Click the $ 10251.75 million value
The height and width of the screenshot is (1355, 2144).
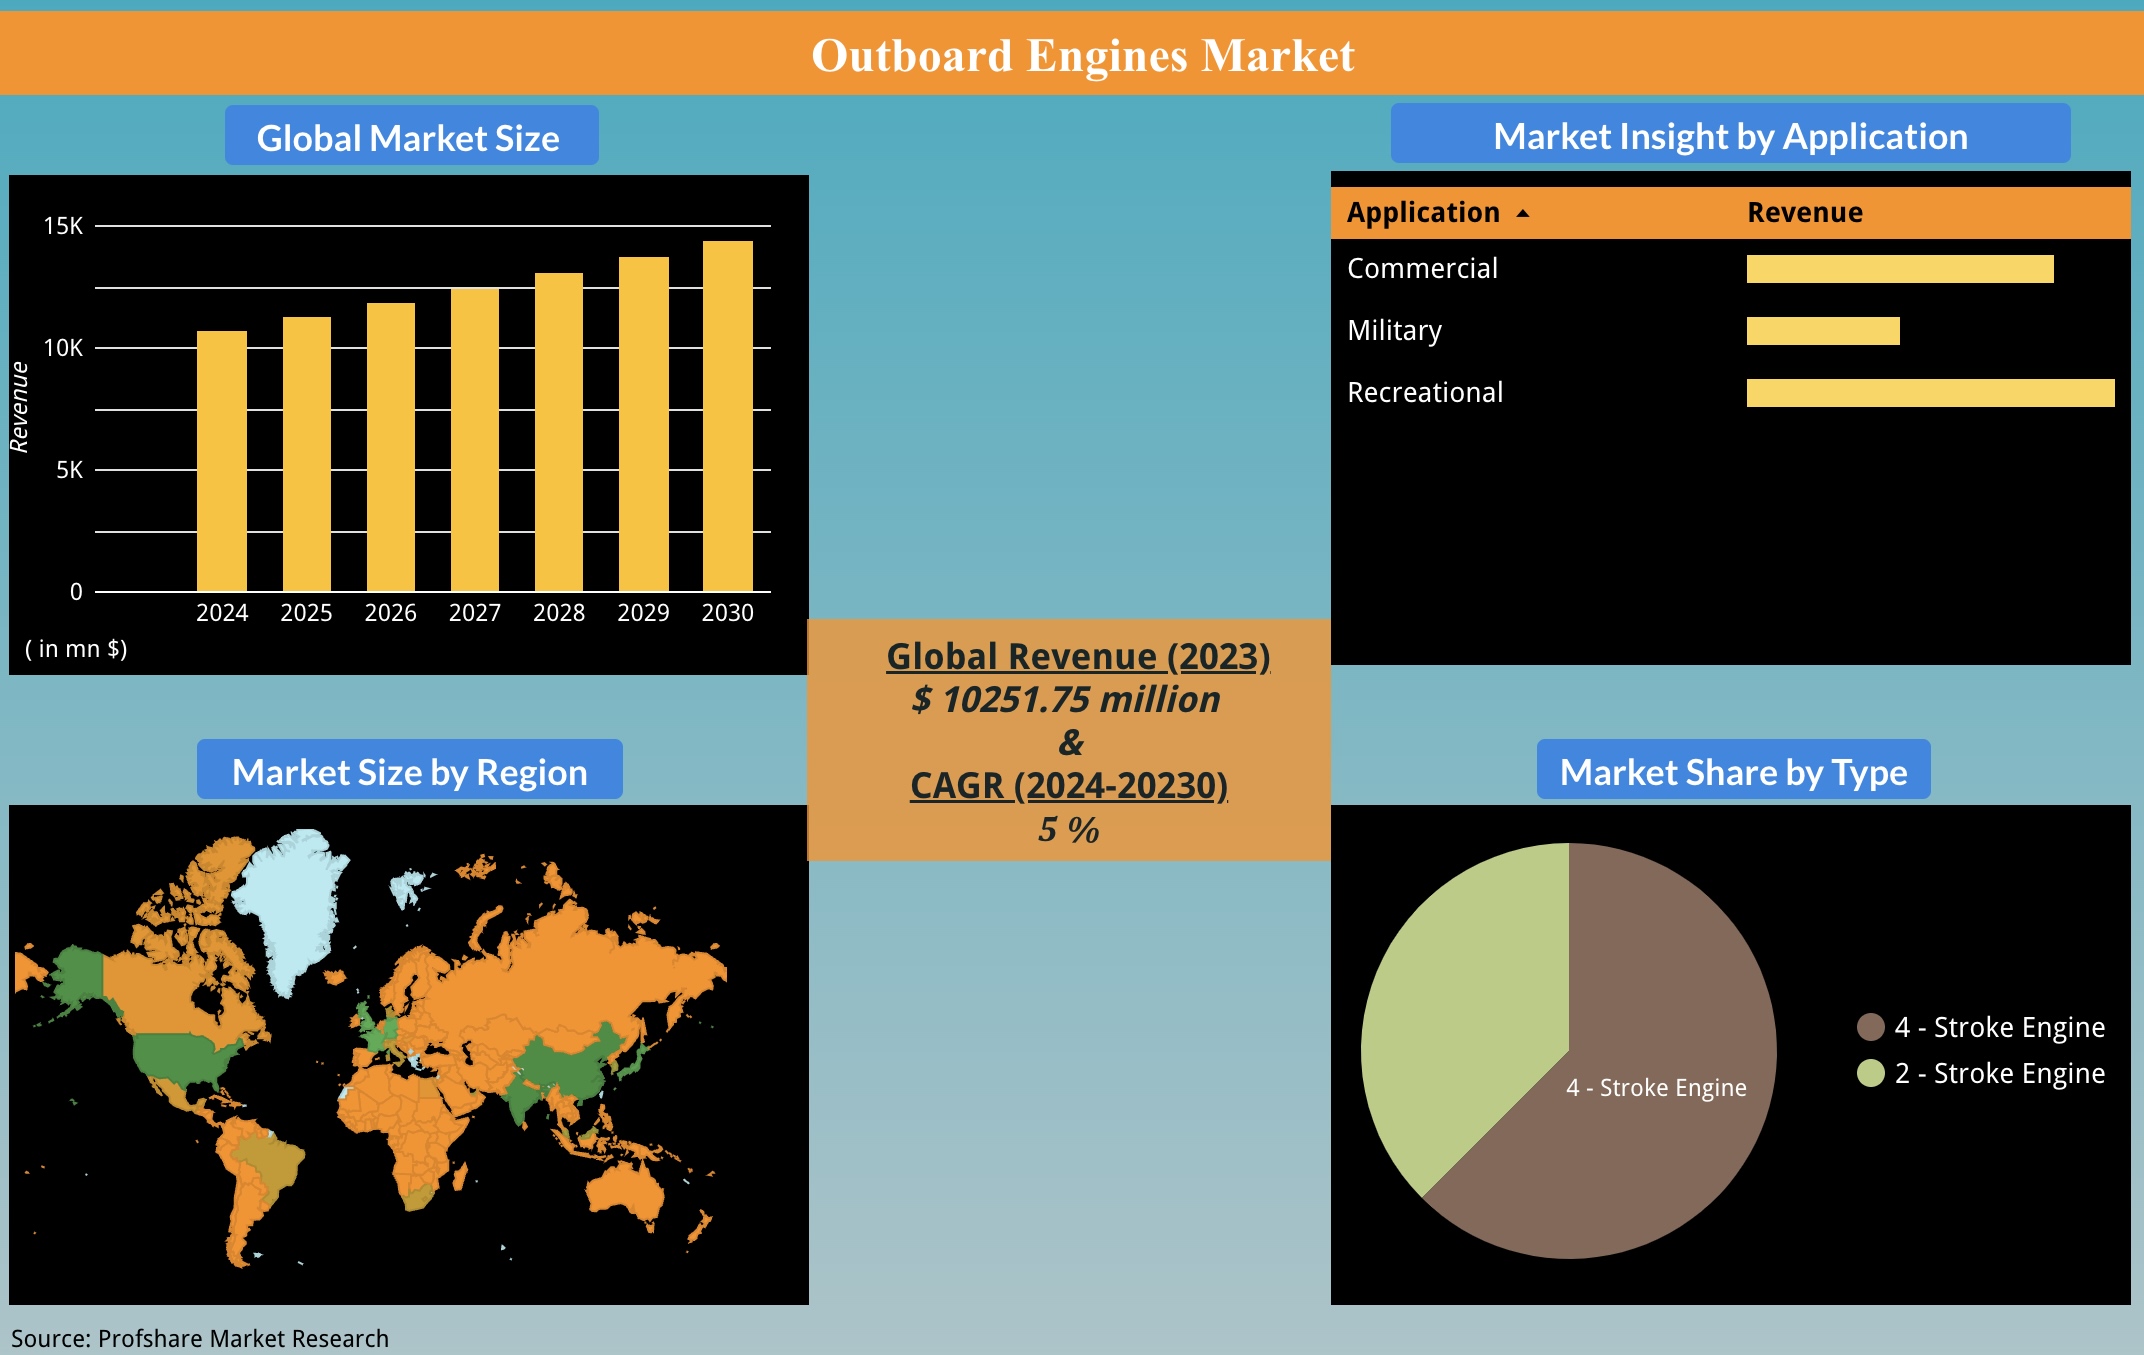[1066, 699]
